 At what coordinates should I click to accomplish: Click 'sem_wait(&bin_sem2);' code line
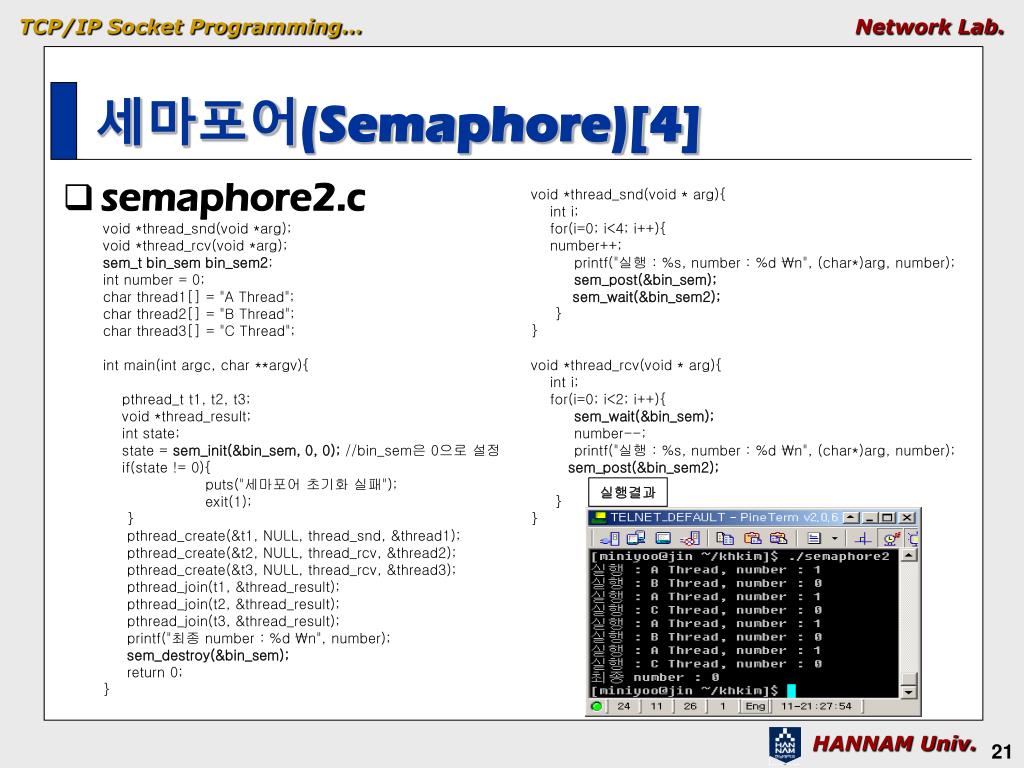pyautogui.click(x=647, y=297)
